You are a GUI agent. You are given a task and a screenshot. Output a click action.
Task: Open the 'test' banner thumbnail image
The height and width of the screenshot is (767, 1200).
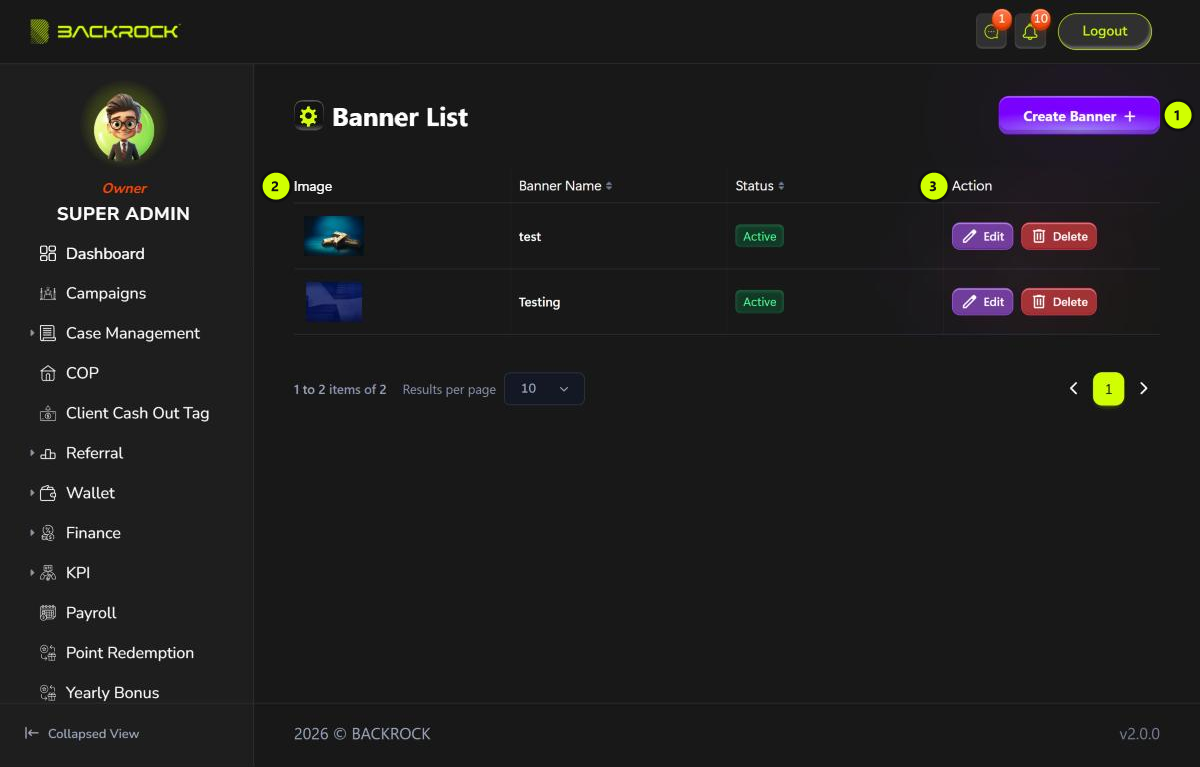(x=334, y=237)
